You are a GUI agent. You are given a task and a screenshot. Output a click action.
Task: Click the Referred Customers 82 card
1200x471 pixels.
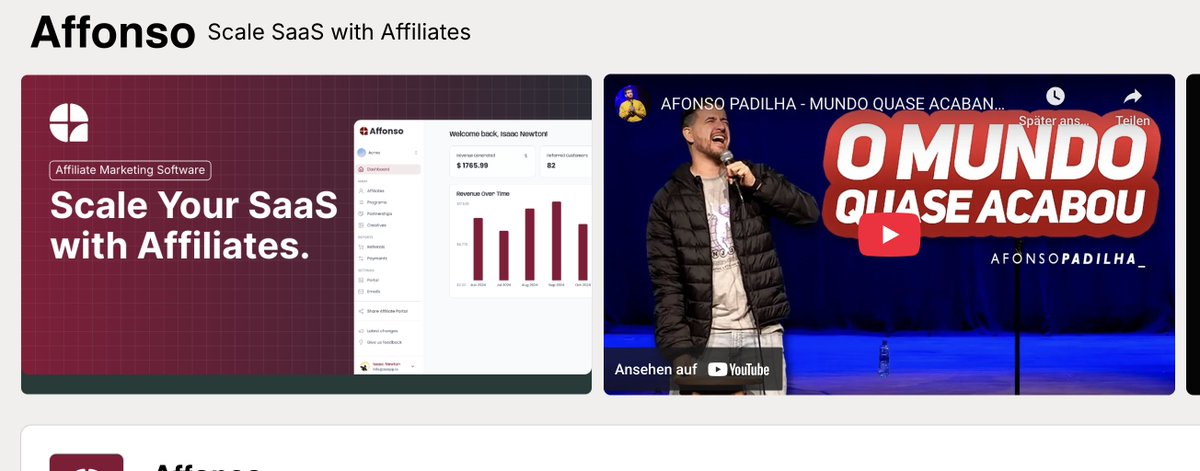[x=566, y=162]
